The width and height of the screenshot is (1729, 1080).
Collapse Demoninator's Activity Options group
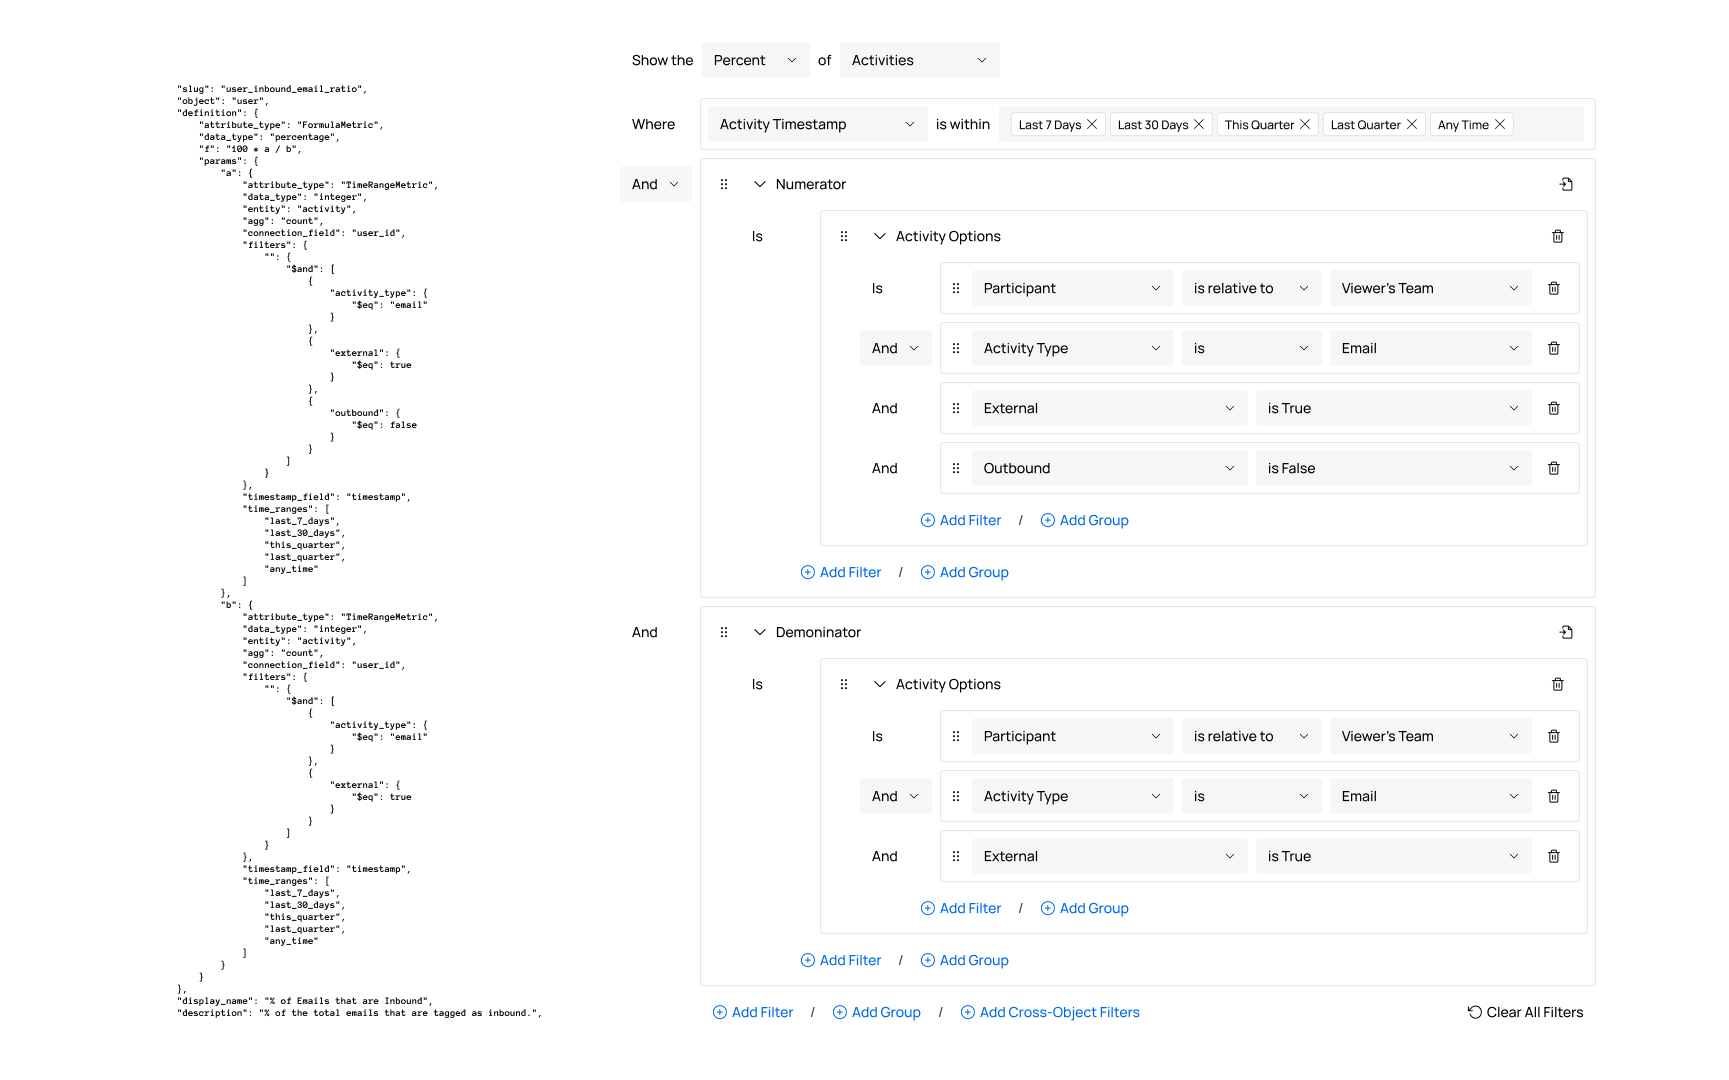[x=880, y=684]
